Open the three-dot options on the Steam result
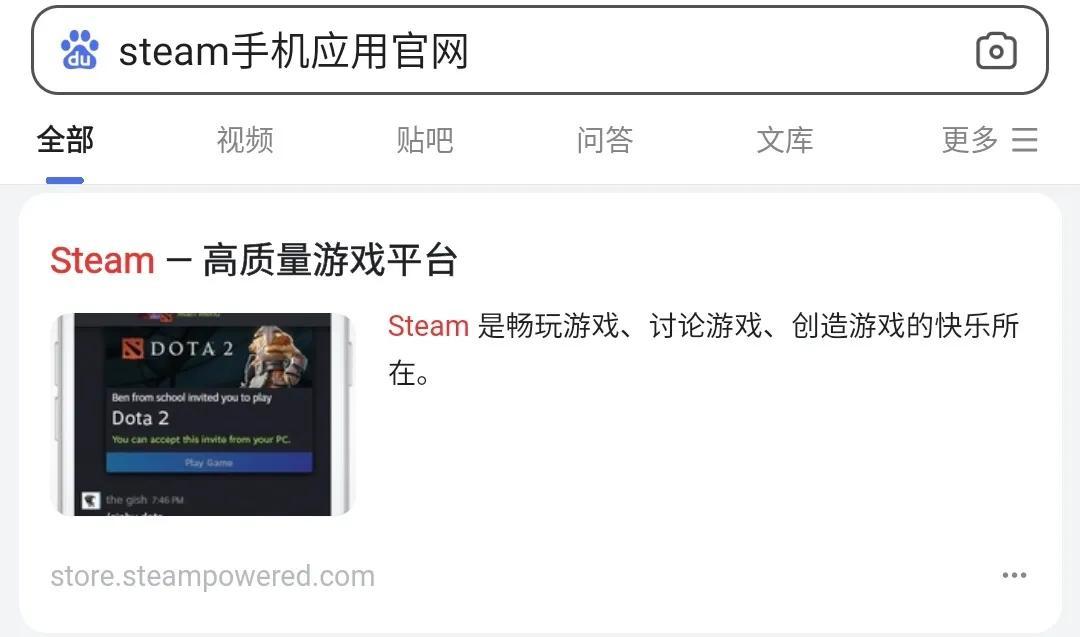Viewport: 1080px width, 637px height. coord(1015,575)
